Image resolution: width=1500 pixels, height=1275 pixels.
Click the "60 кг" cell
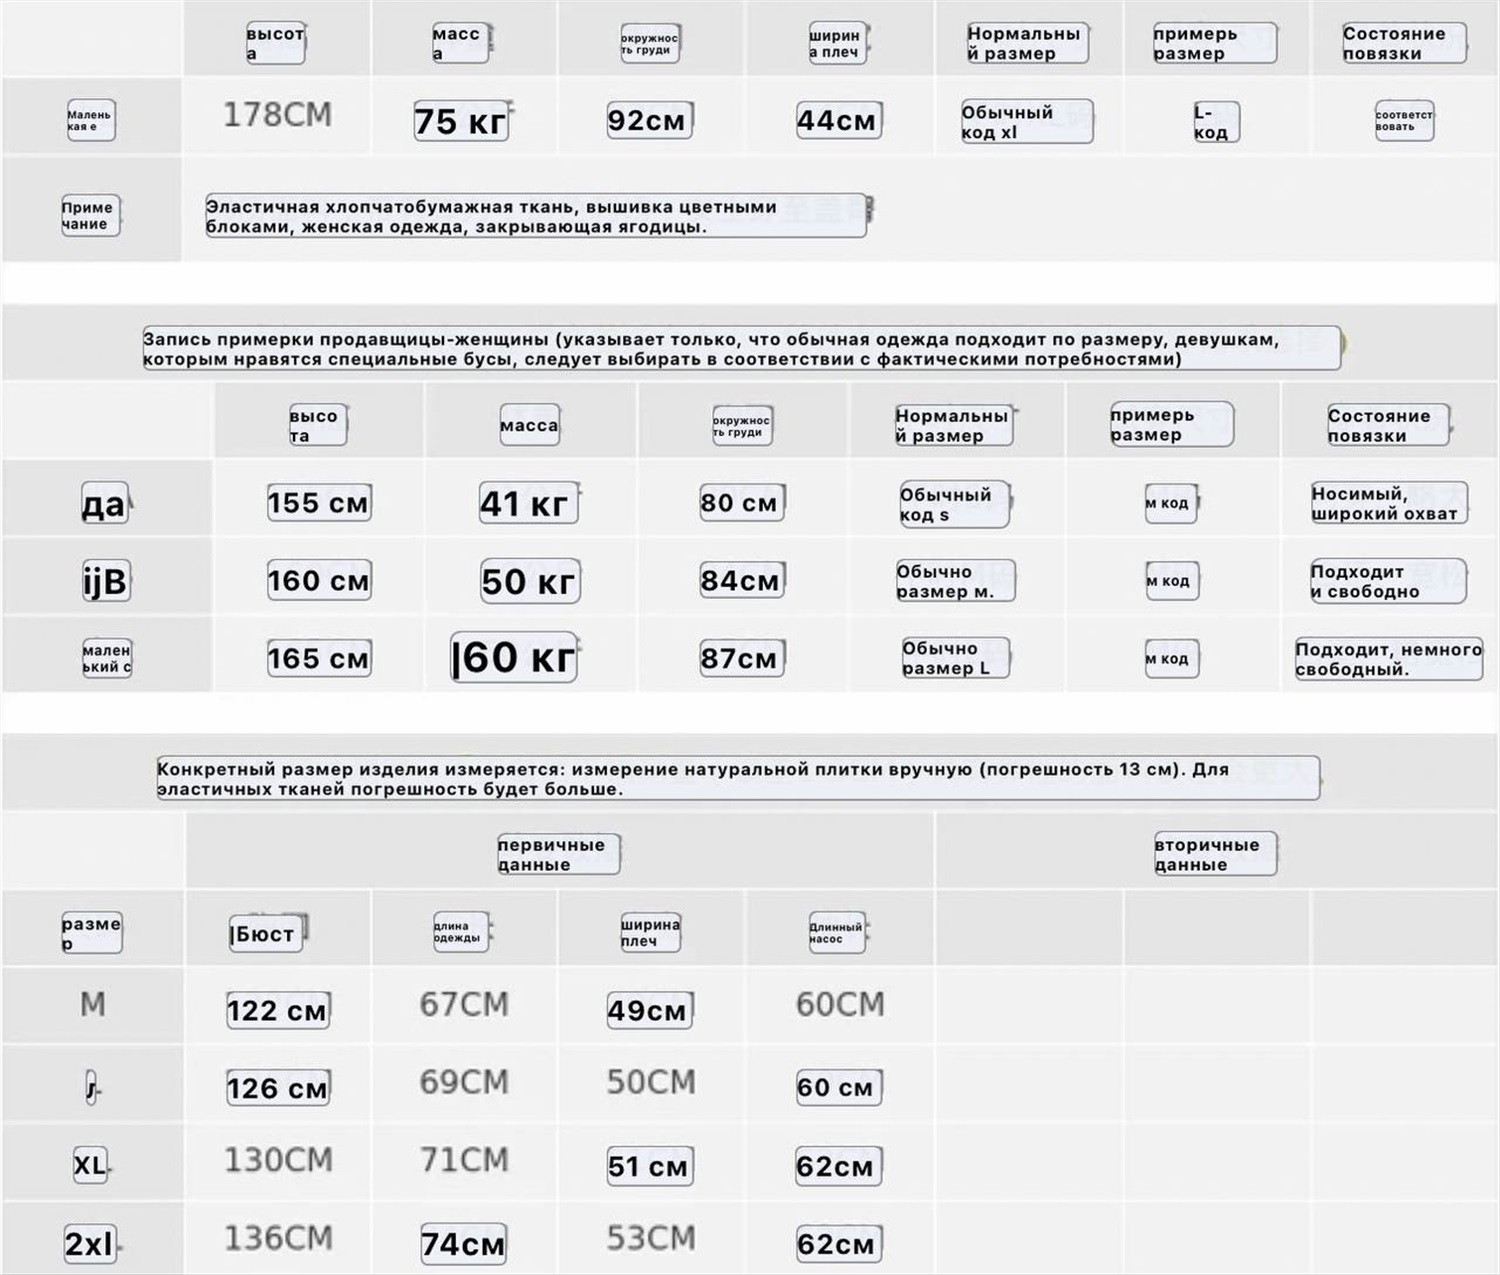coord(514,657)
